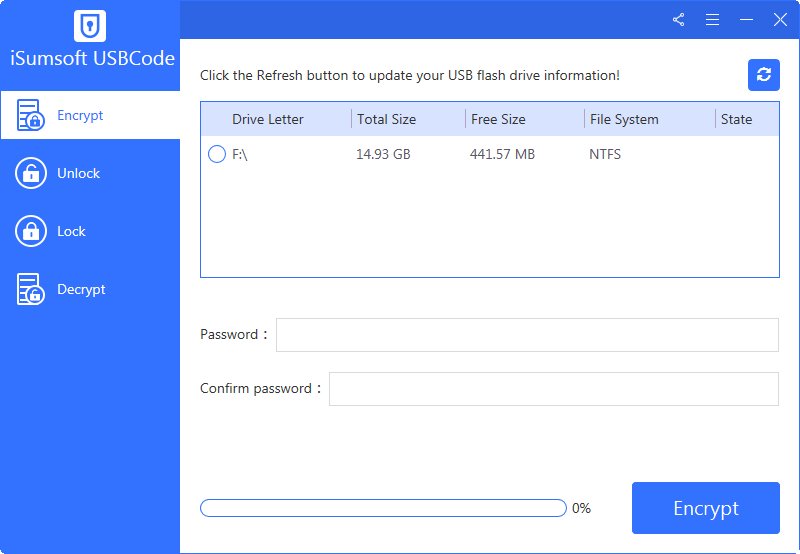Switch to the Decrypt tab
Image resolution: width=800 pixels, height=554 pixels.
[81, 290]
